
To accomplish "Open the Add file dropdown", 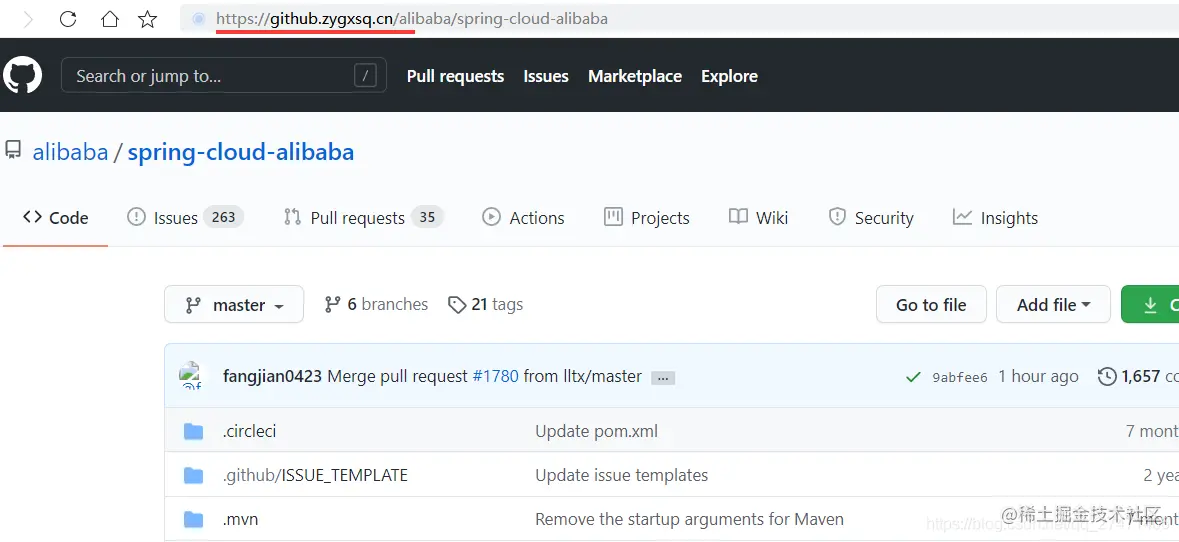I will click(x=1053, y=304).
